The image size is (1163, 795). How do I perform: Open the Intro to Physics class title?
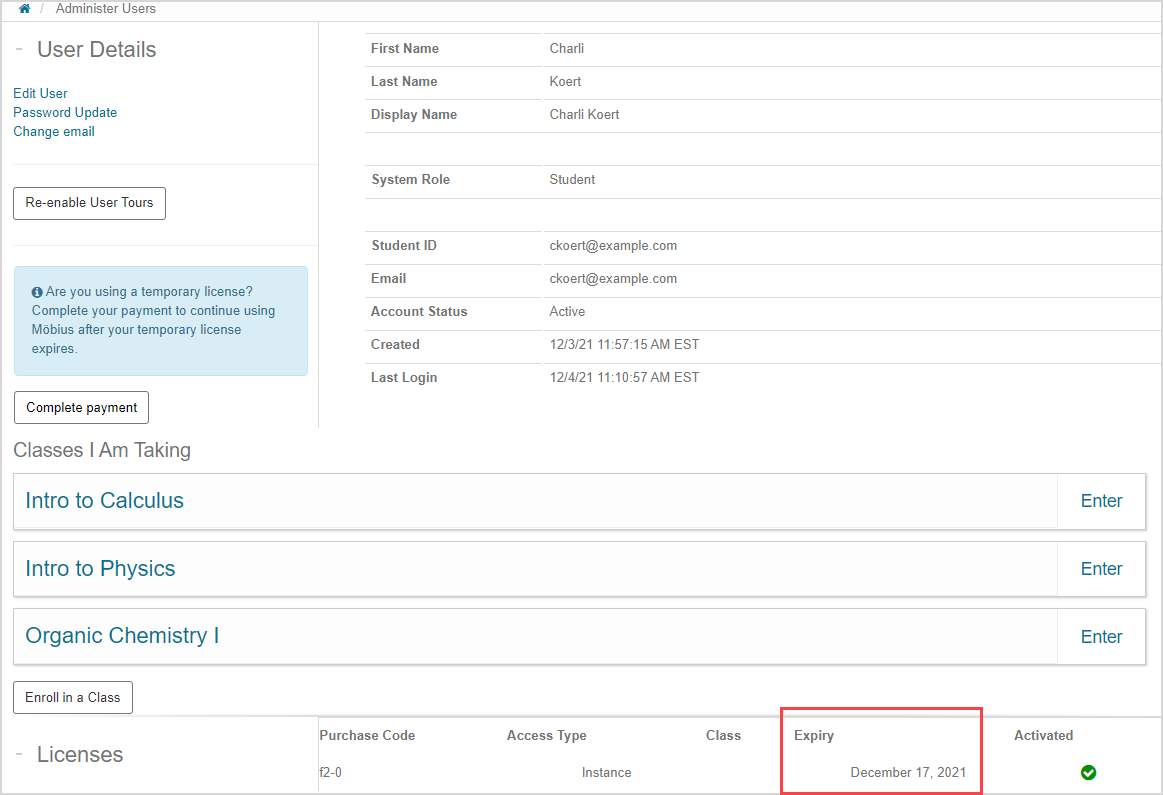point(100,569)
